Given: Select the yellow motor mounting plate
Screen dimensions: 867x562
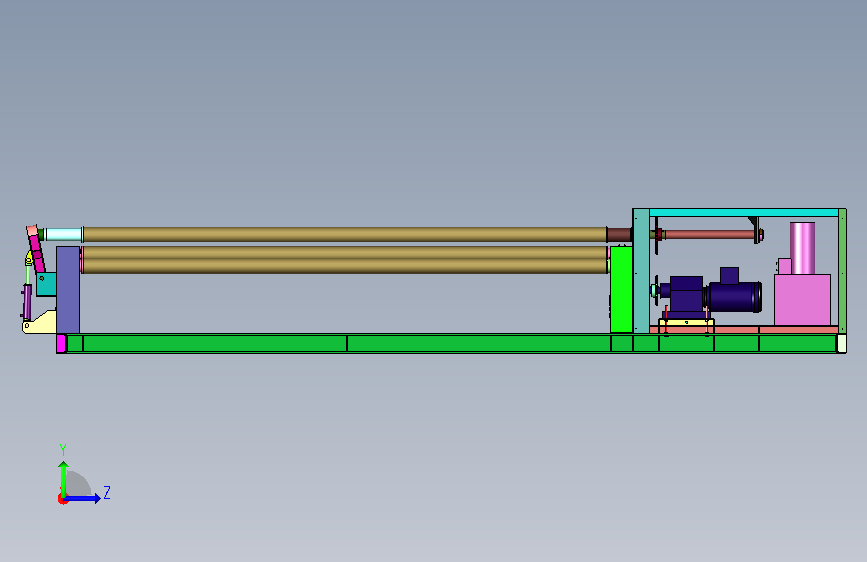Looking at the screenshot, I should pyautogui.click(x=686, y=322).
